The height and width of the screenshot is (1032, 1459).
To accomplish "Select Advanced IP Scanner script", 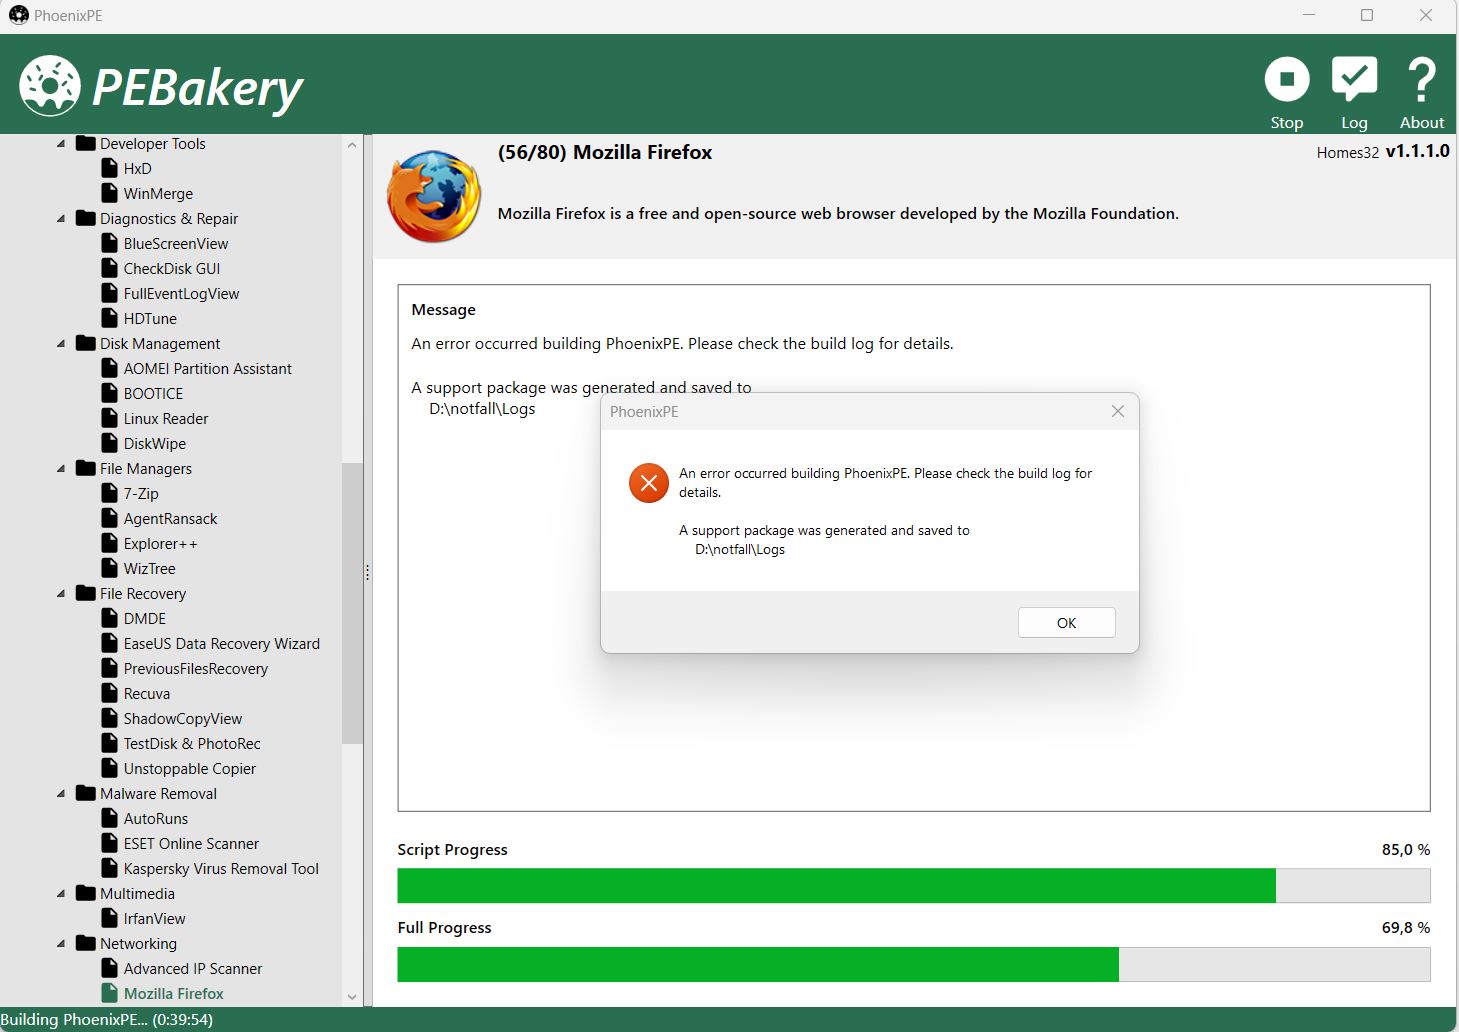I will 192,968.
